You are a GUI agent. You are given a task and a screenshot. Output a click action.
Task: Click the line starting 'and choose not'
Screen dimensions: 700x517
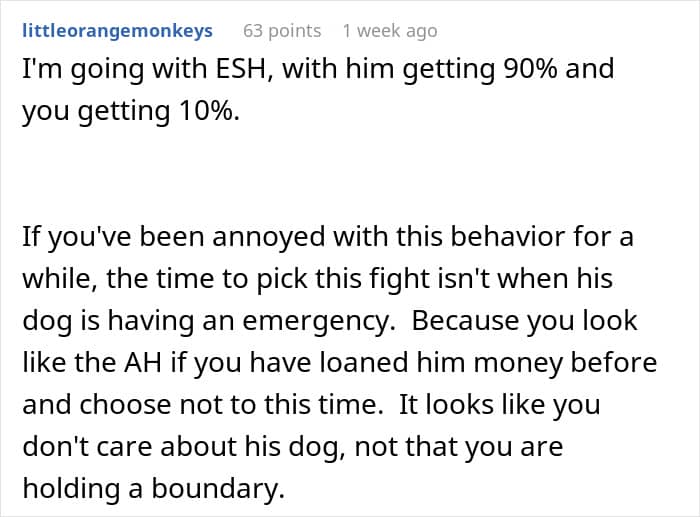click(311, 405)
